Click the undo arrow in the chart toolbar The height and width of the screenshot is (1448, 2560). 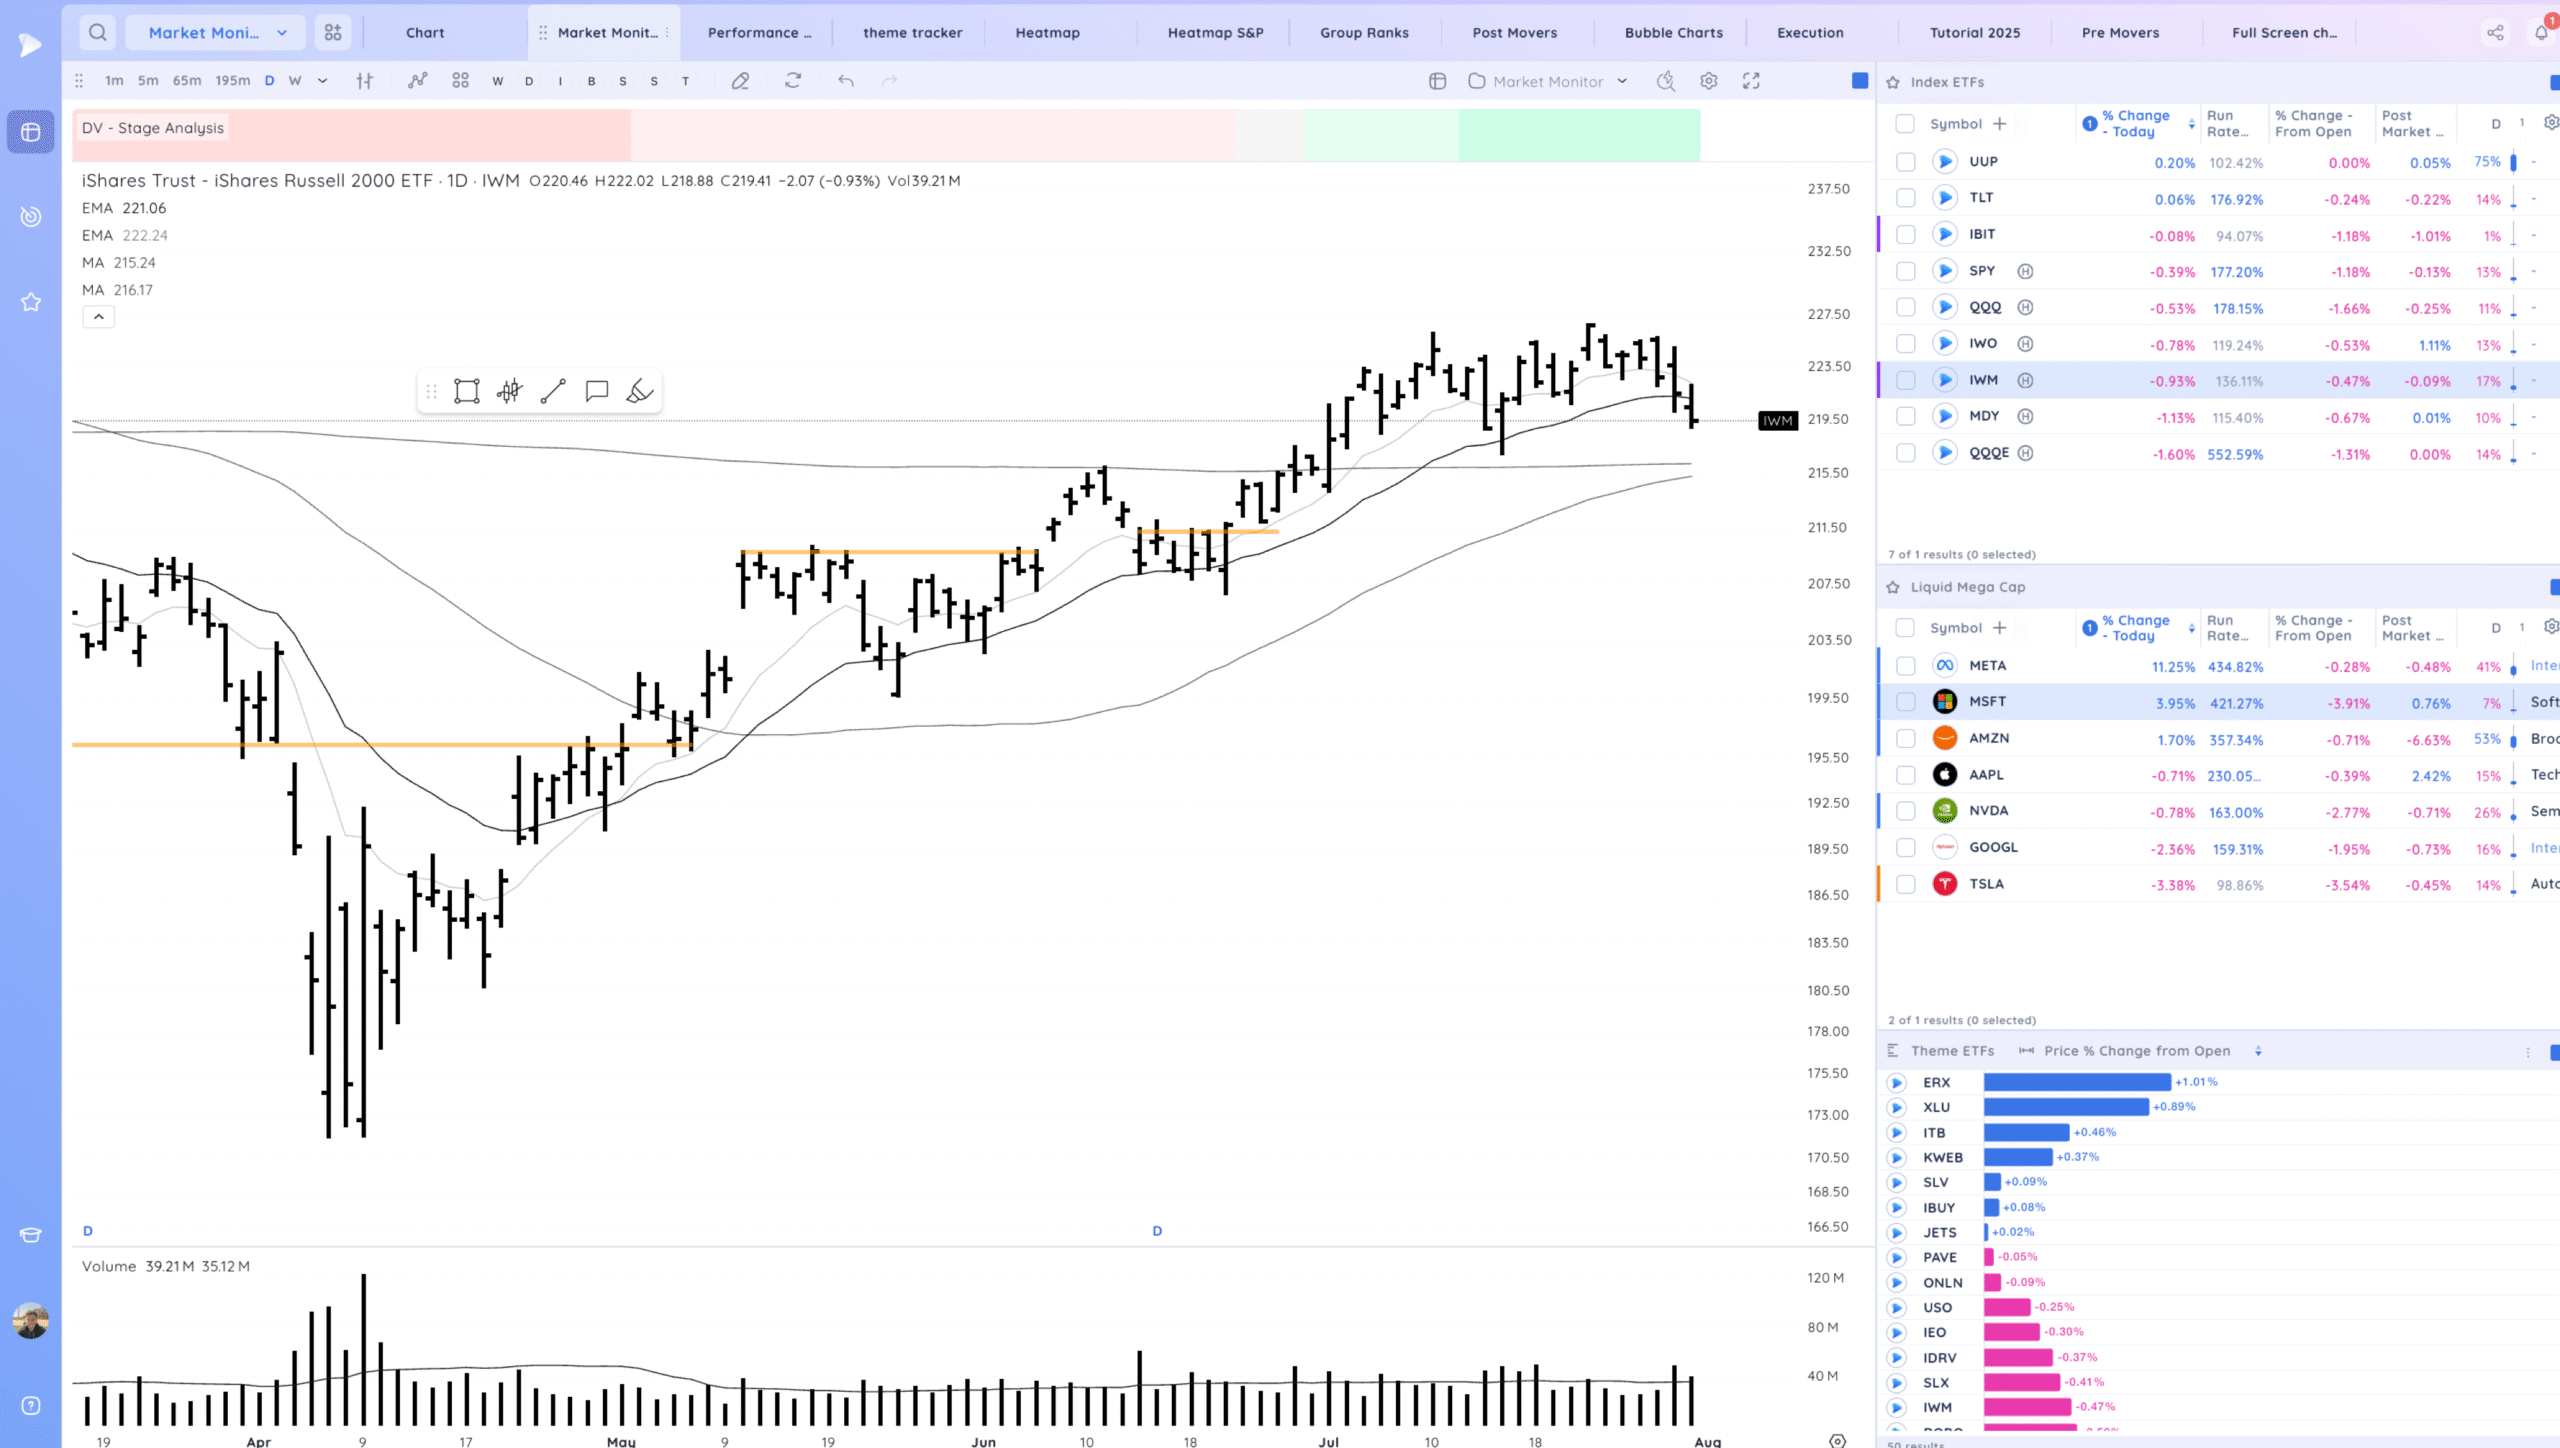pyautogui.click(x=846, y=81)
